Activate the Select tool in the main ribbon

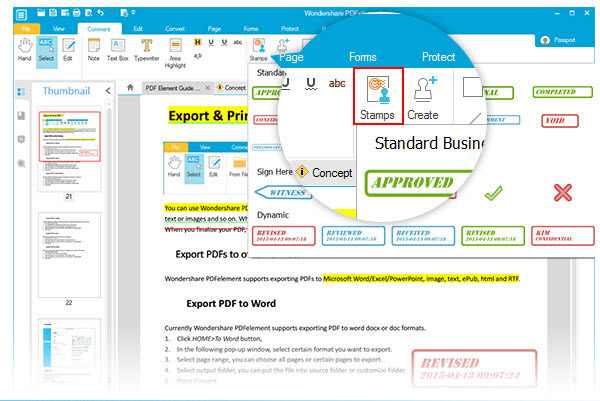tap(46, 50)
